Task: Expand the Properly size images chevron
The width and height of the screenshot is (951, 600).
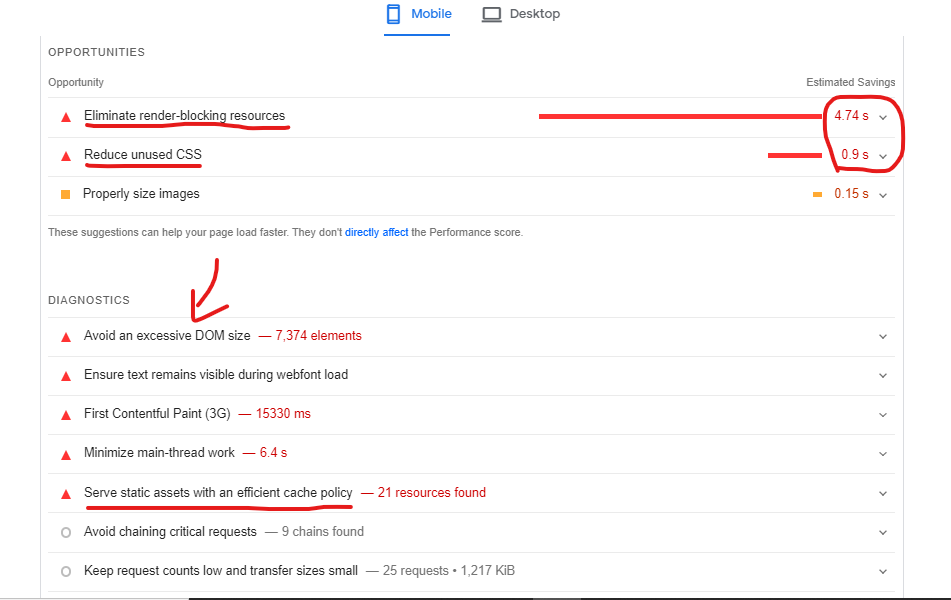Action: pos(883,195)
